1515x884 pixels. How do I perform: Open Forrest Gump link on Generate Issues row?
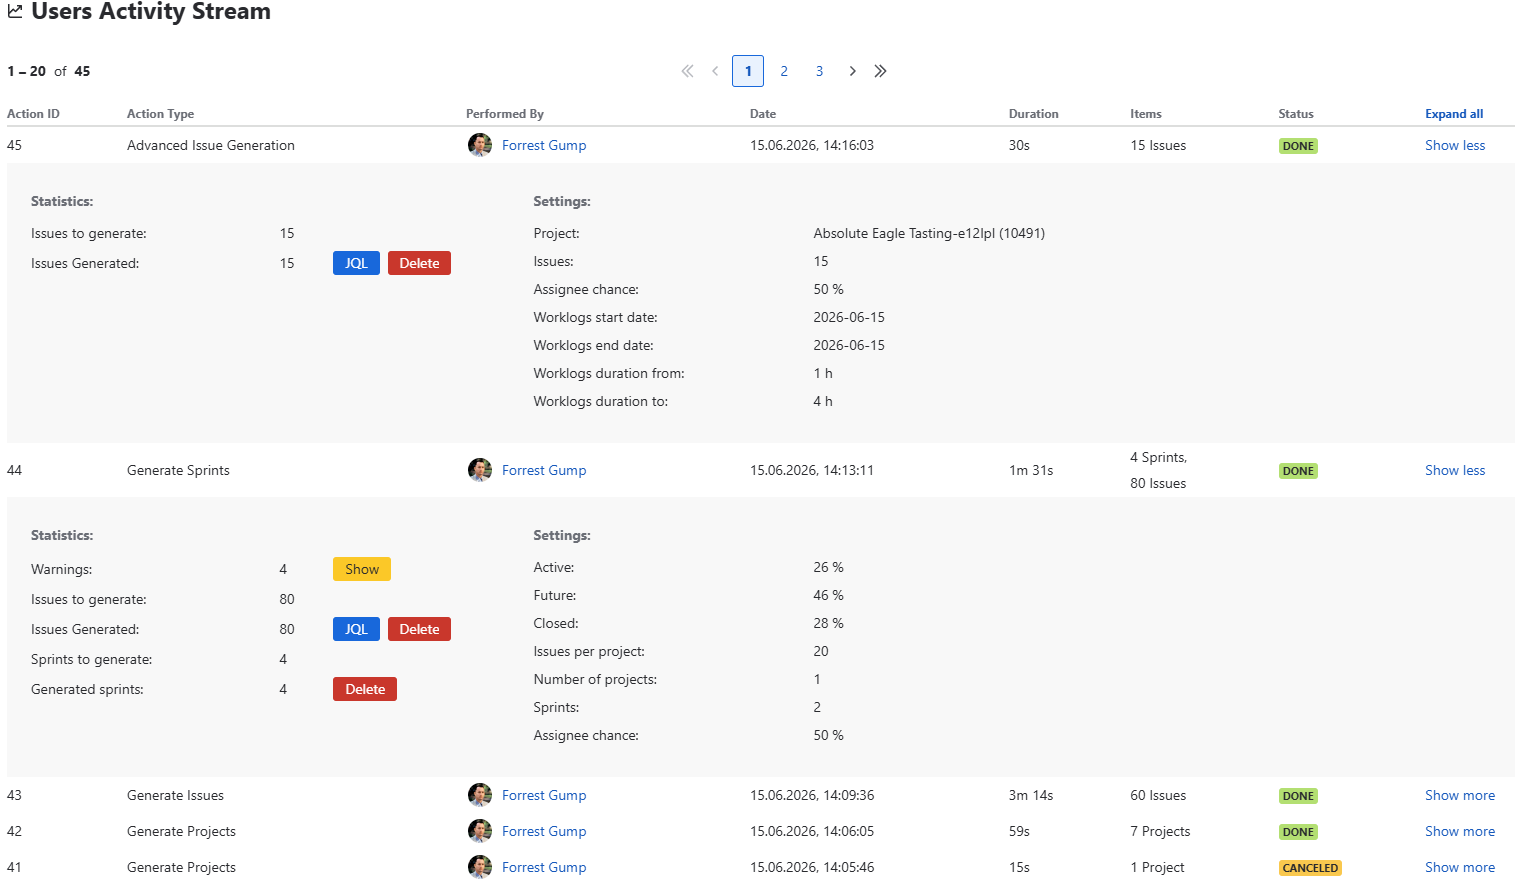(544, 795)
